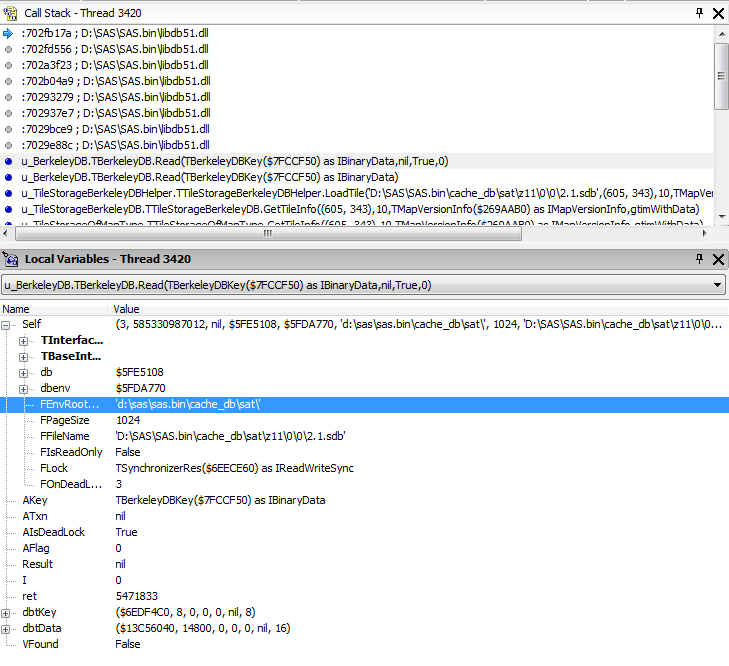Pin the Call Stack panel
This screenshot has width=729, height=666.
click(x=699, y=13)
